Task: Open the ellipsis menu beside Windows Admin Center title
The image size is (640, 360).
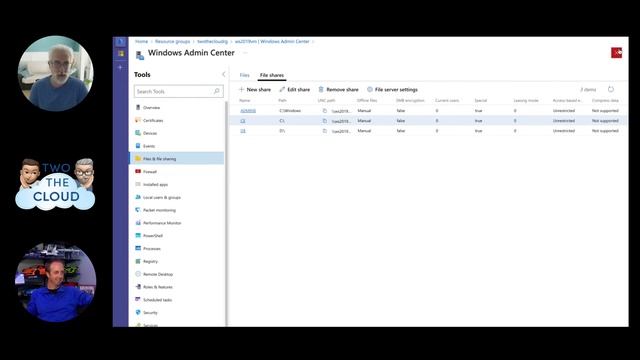Action: point(245,53)
